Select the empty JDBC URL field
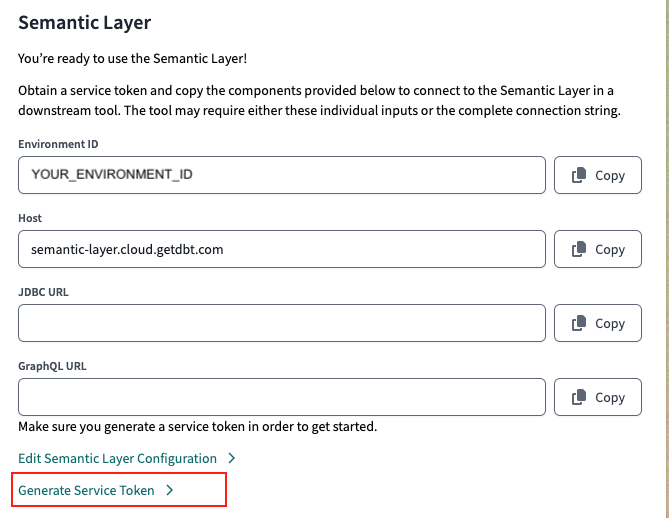Viewport: 669px width, 518px height. 281,323
